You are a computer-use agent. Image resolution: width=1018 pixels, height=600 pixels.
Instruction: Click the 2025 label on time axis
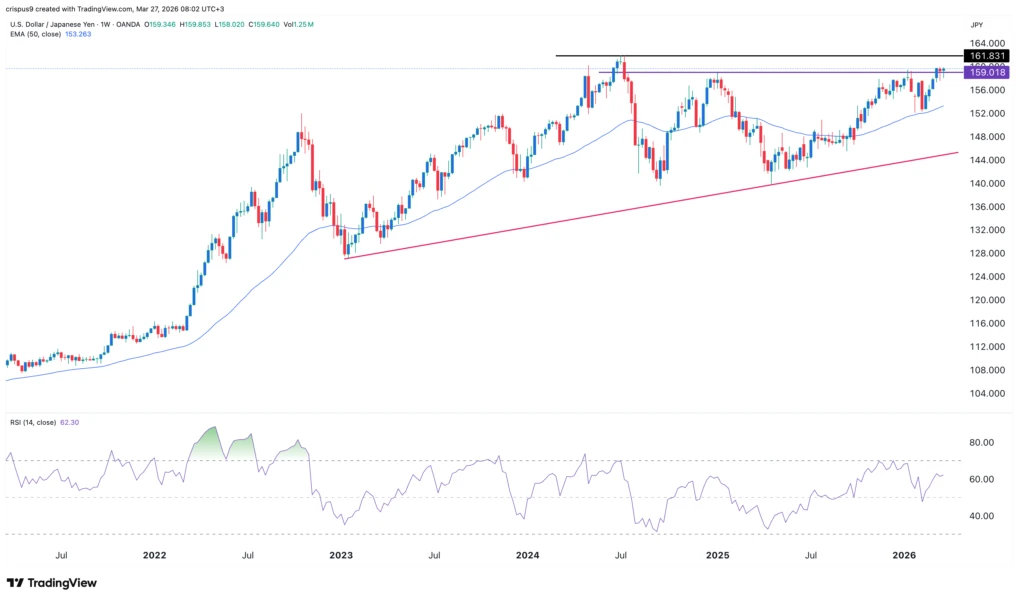pyautogui.click(x=716, y=554)
